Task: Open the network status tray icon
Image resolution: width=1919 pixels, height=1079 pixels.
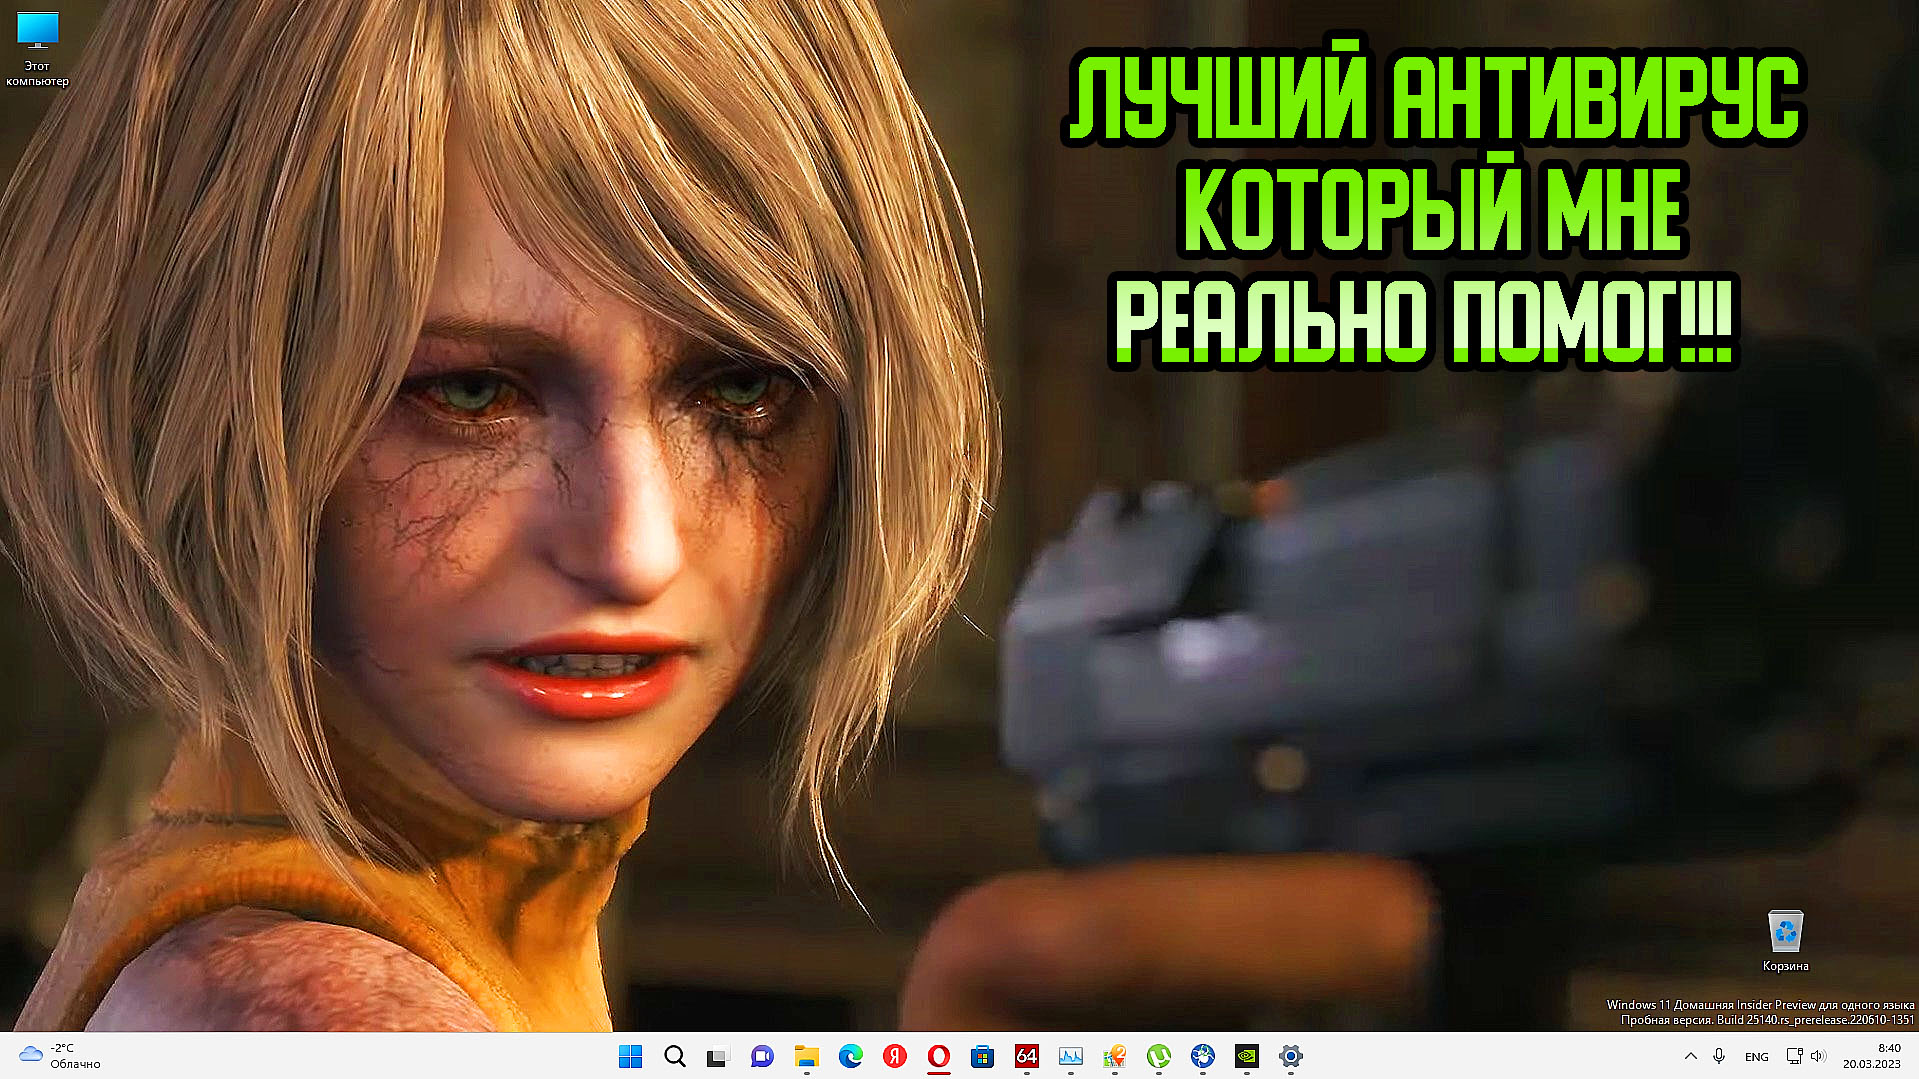Action: (x=1794, y=1056)
